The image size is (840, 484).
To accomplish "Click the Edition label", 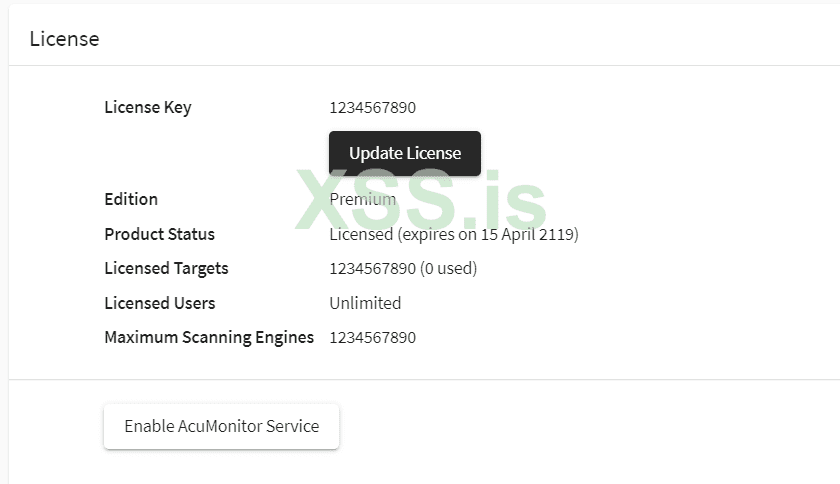I will coord(131,199).
